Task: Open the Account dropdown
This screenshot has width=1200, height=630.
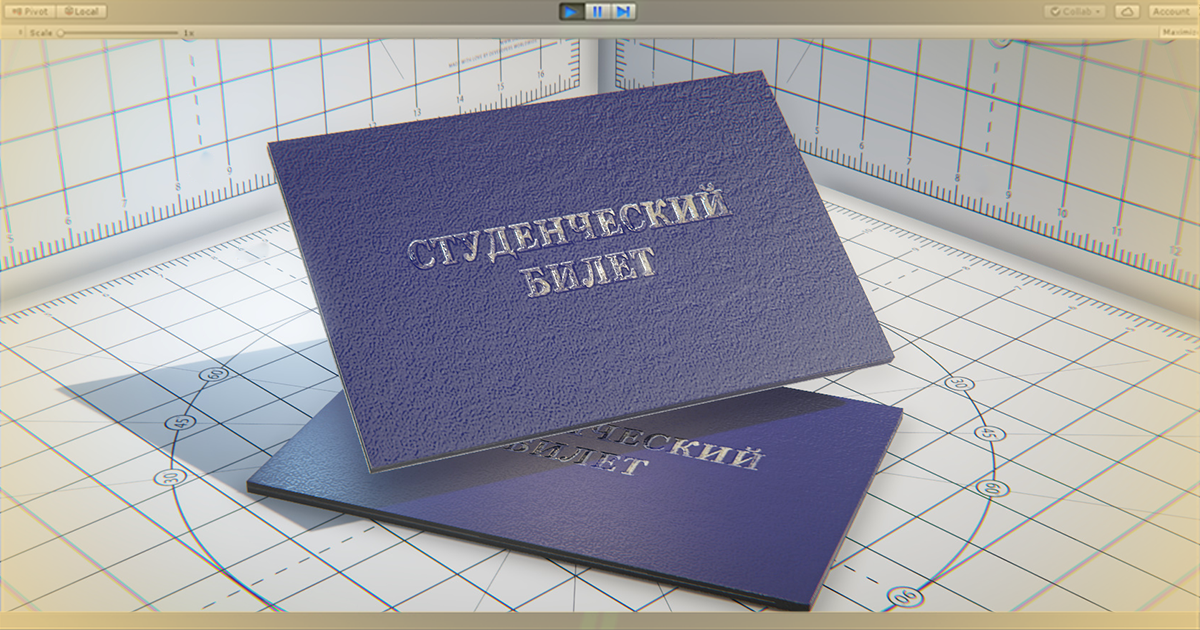Action: pos(1170,12)
